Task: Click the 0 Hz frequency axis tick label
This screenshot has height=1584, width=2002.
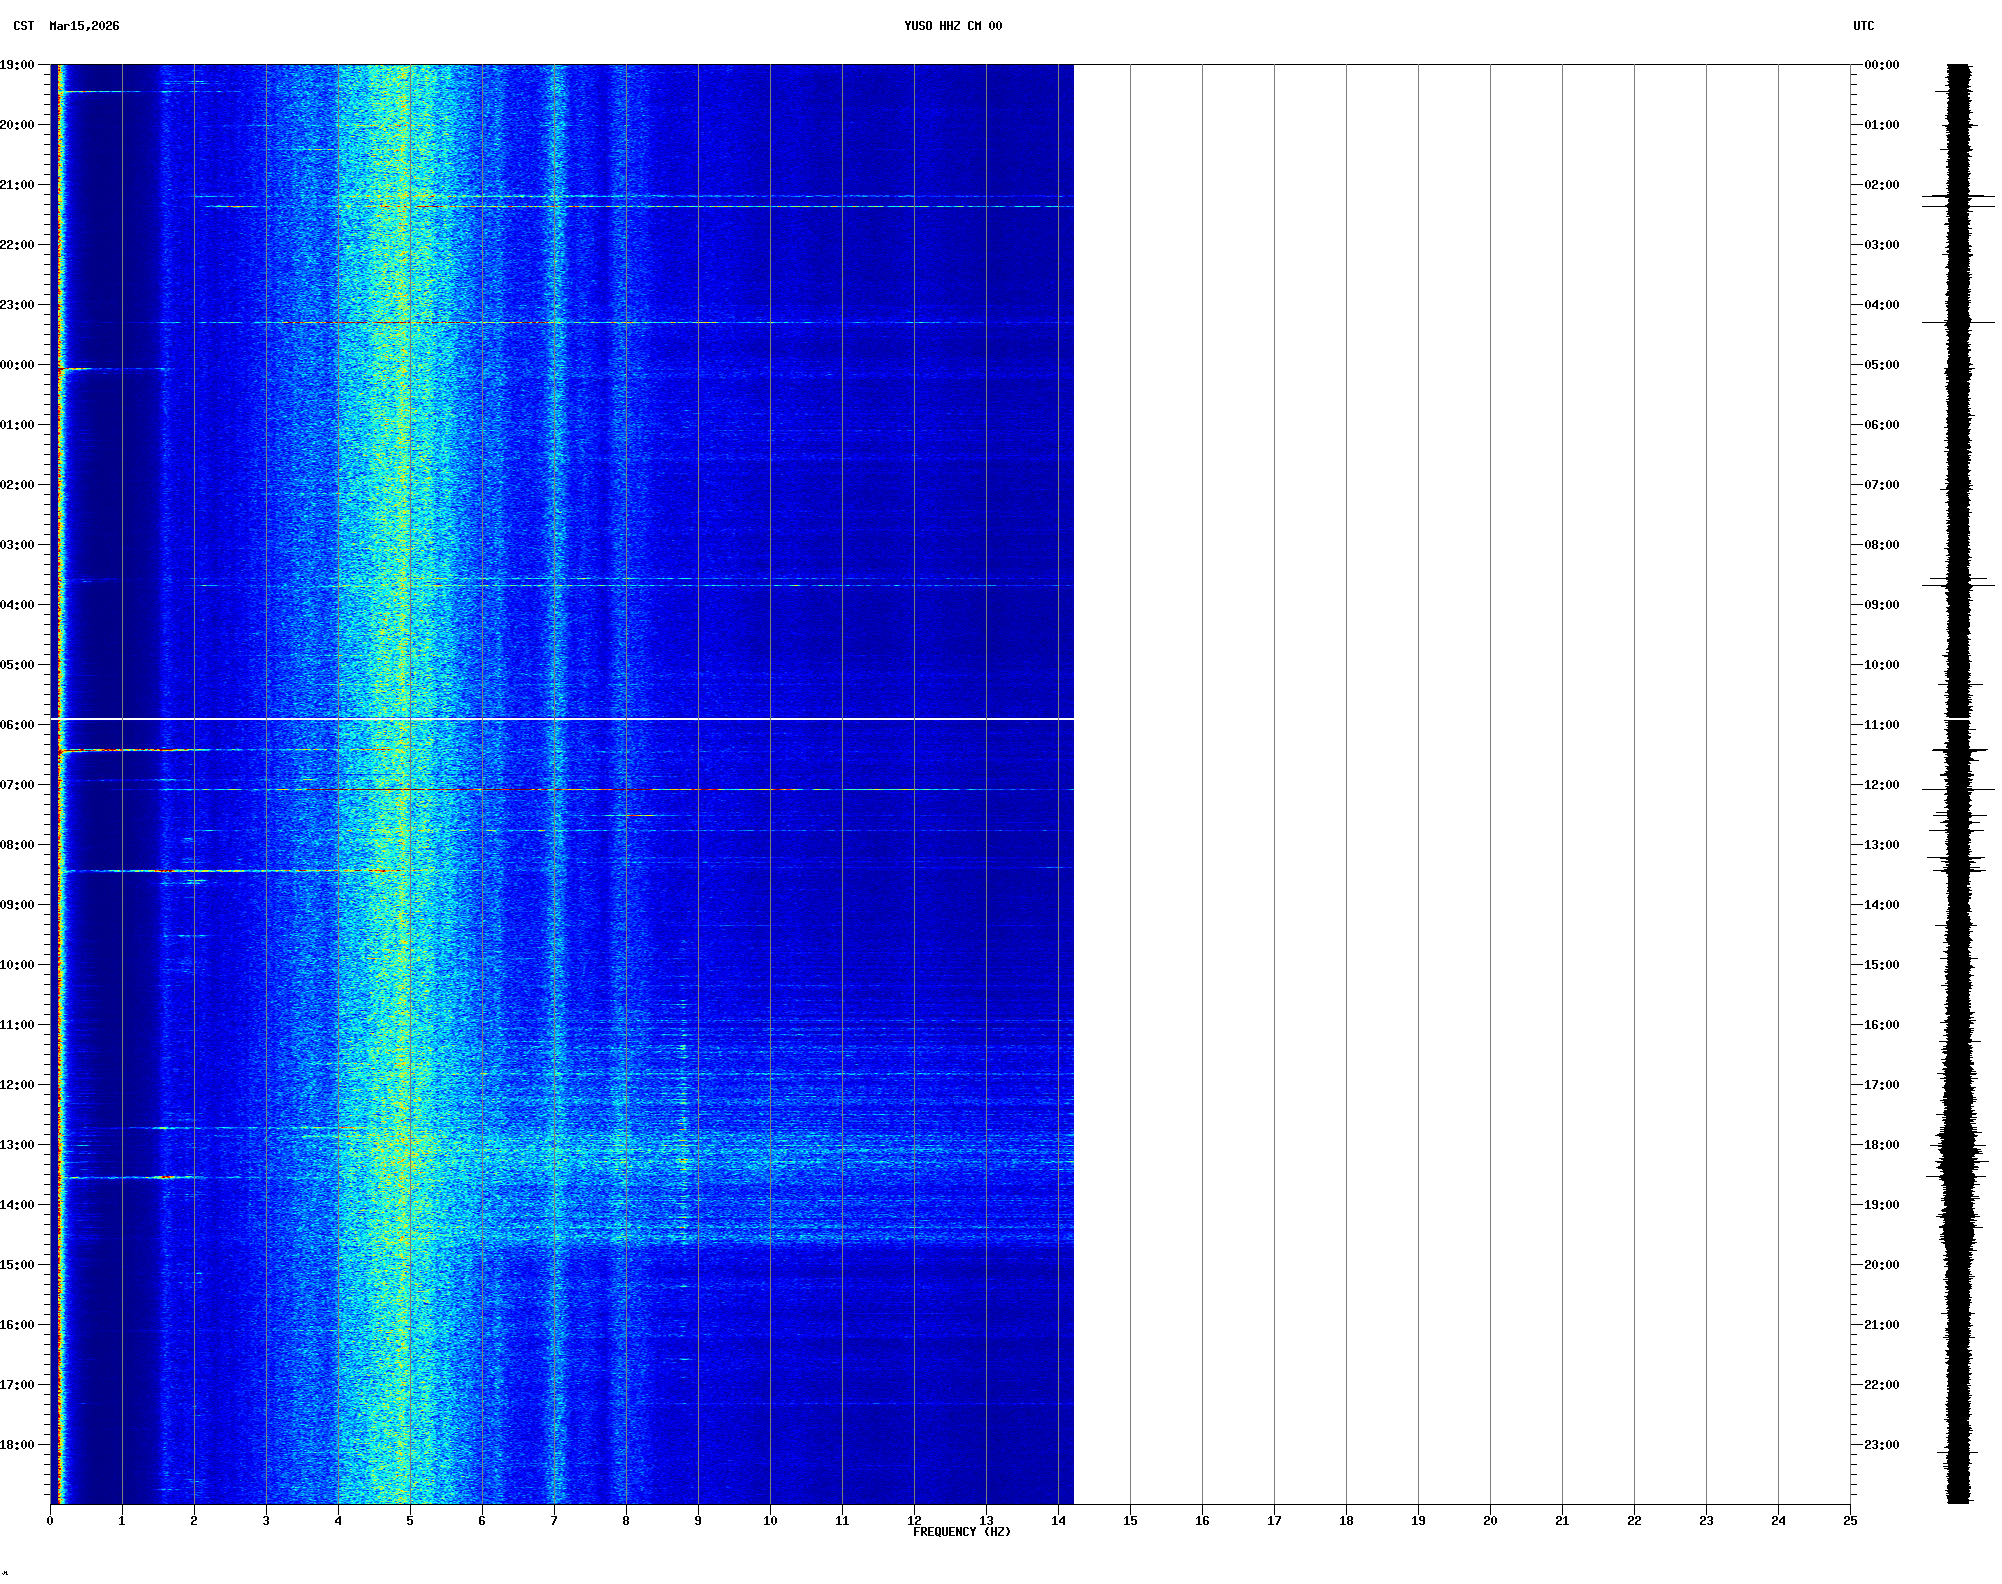Action: click(50, 1521)
